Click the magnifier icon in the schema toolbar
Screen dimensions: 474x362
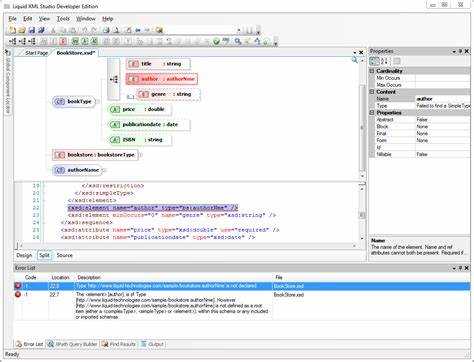[237, 42]
